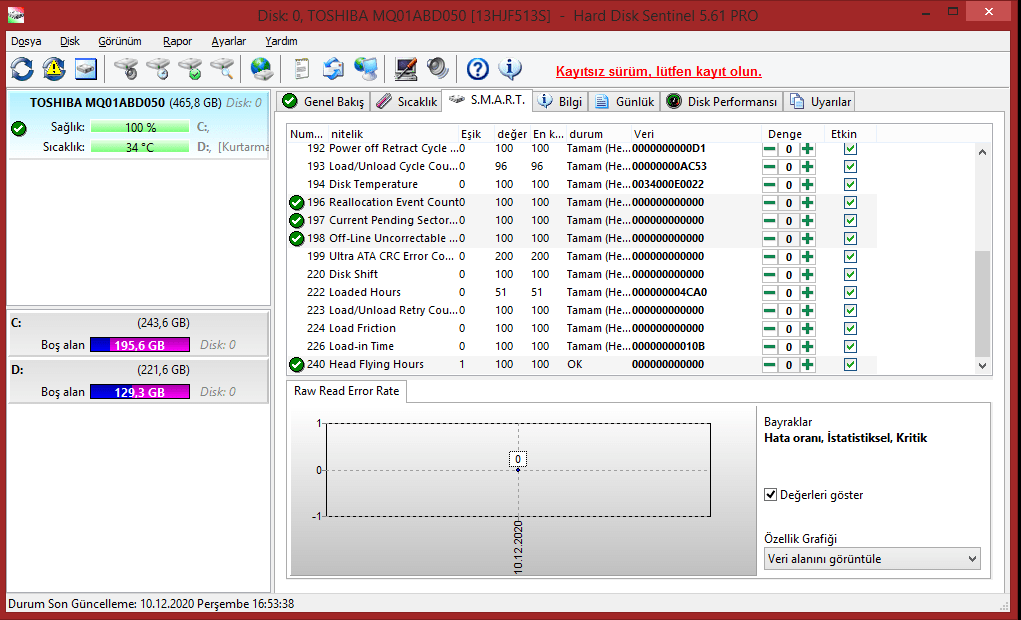Screen dimensions: 1021x620
Task: Click the blue info bubble about icon
Action: [510, 68]
